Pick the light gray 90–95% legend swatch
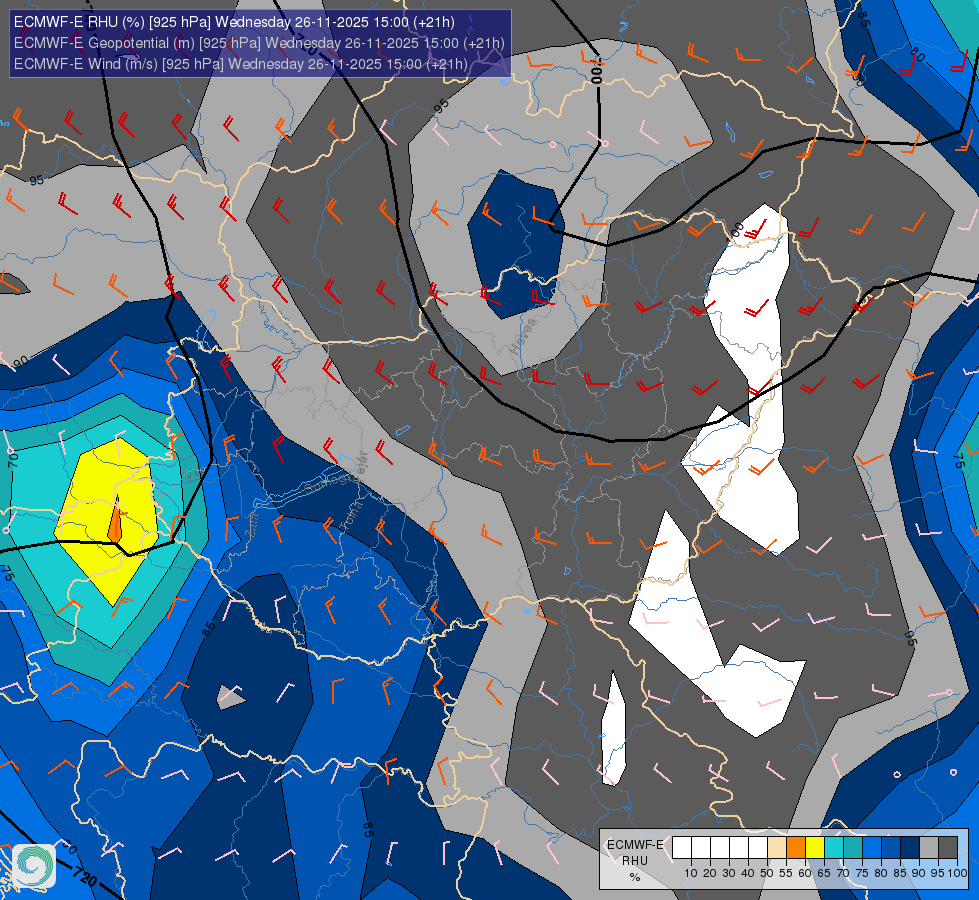Image resolution: width=979 pixels, height=900 pixels. coord(929,848)
